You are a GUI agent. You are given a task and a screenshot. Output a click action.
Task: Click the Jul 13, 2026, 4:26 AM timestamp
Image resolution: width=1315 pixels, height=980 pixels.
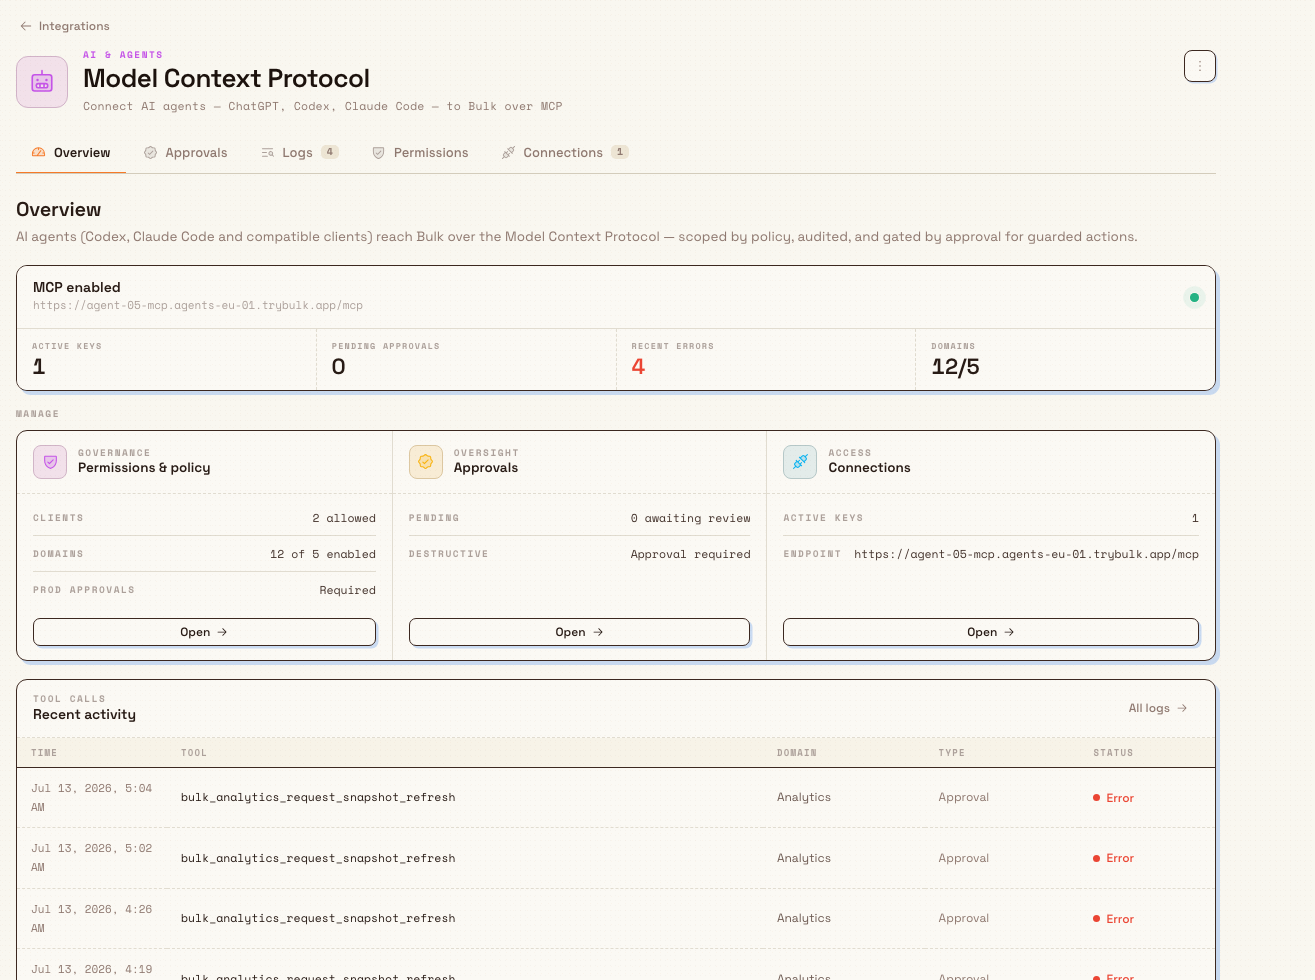[91, 918]
